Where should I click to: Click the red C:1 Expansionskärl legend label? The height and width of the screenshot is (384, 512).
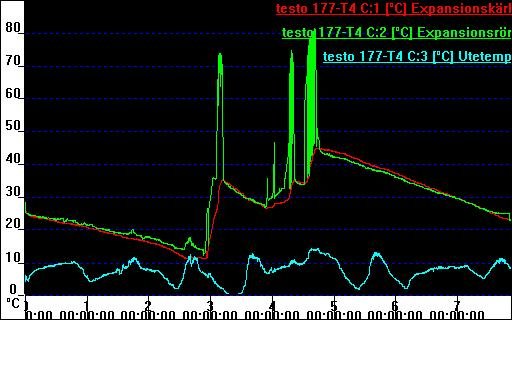pos(394,8)
